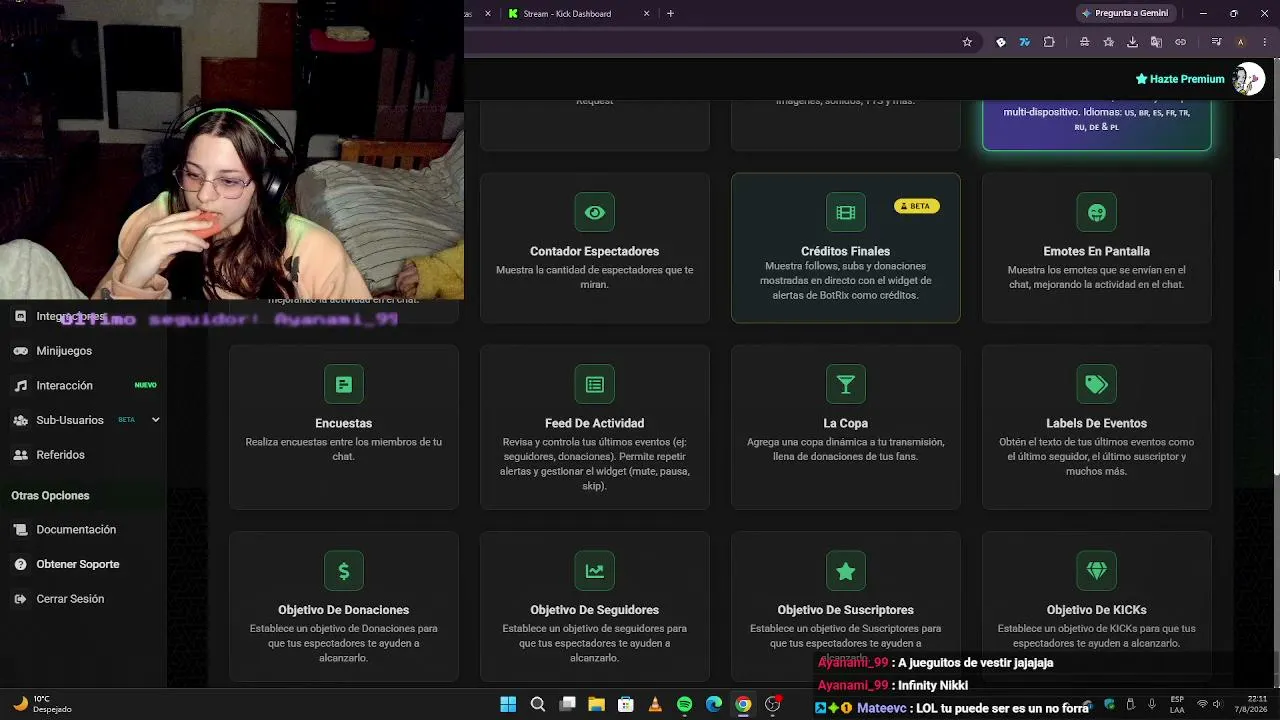Expand the Sub-Usuarios submenu chevron
This screenshot has height=720, width=1280.
(x=155, y=420)
